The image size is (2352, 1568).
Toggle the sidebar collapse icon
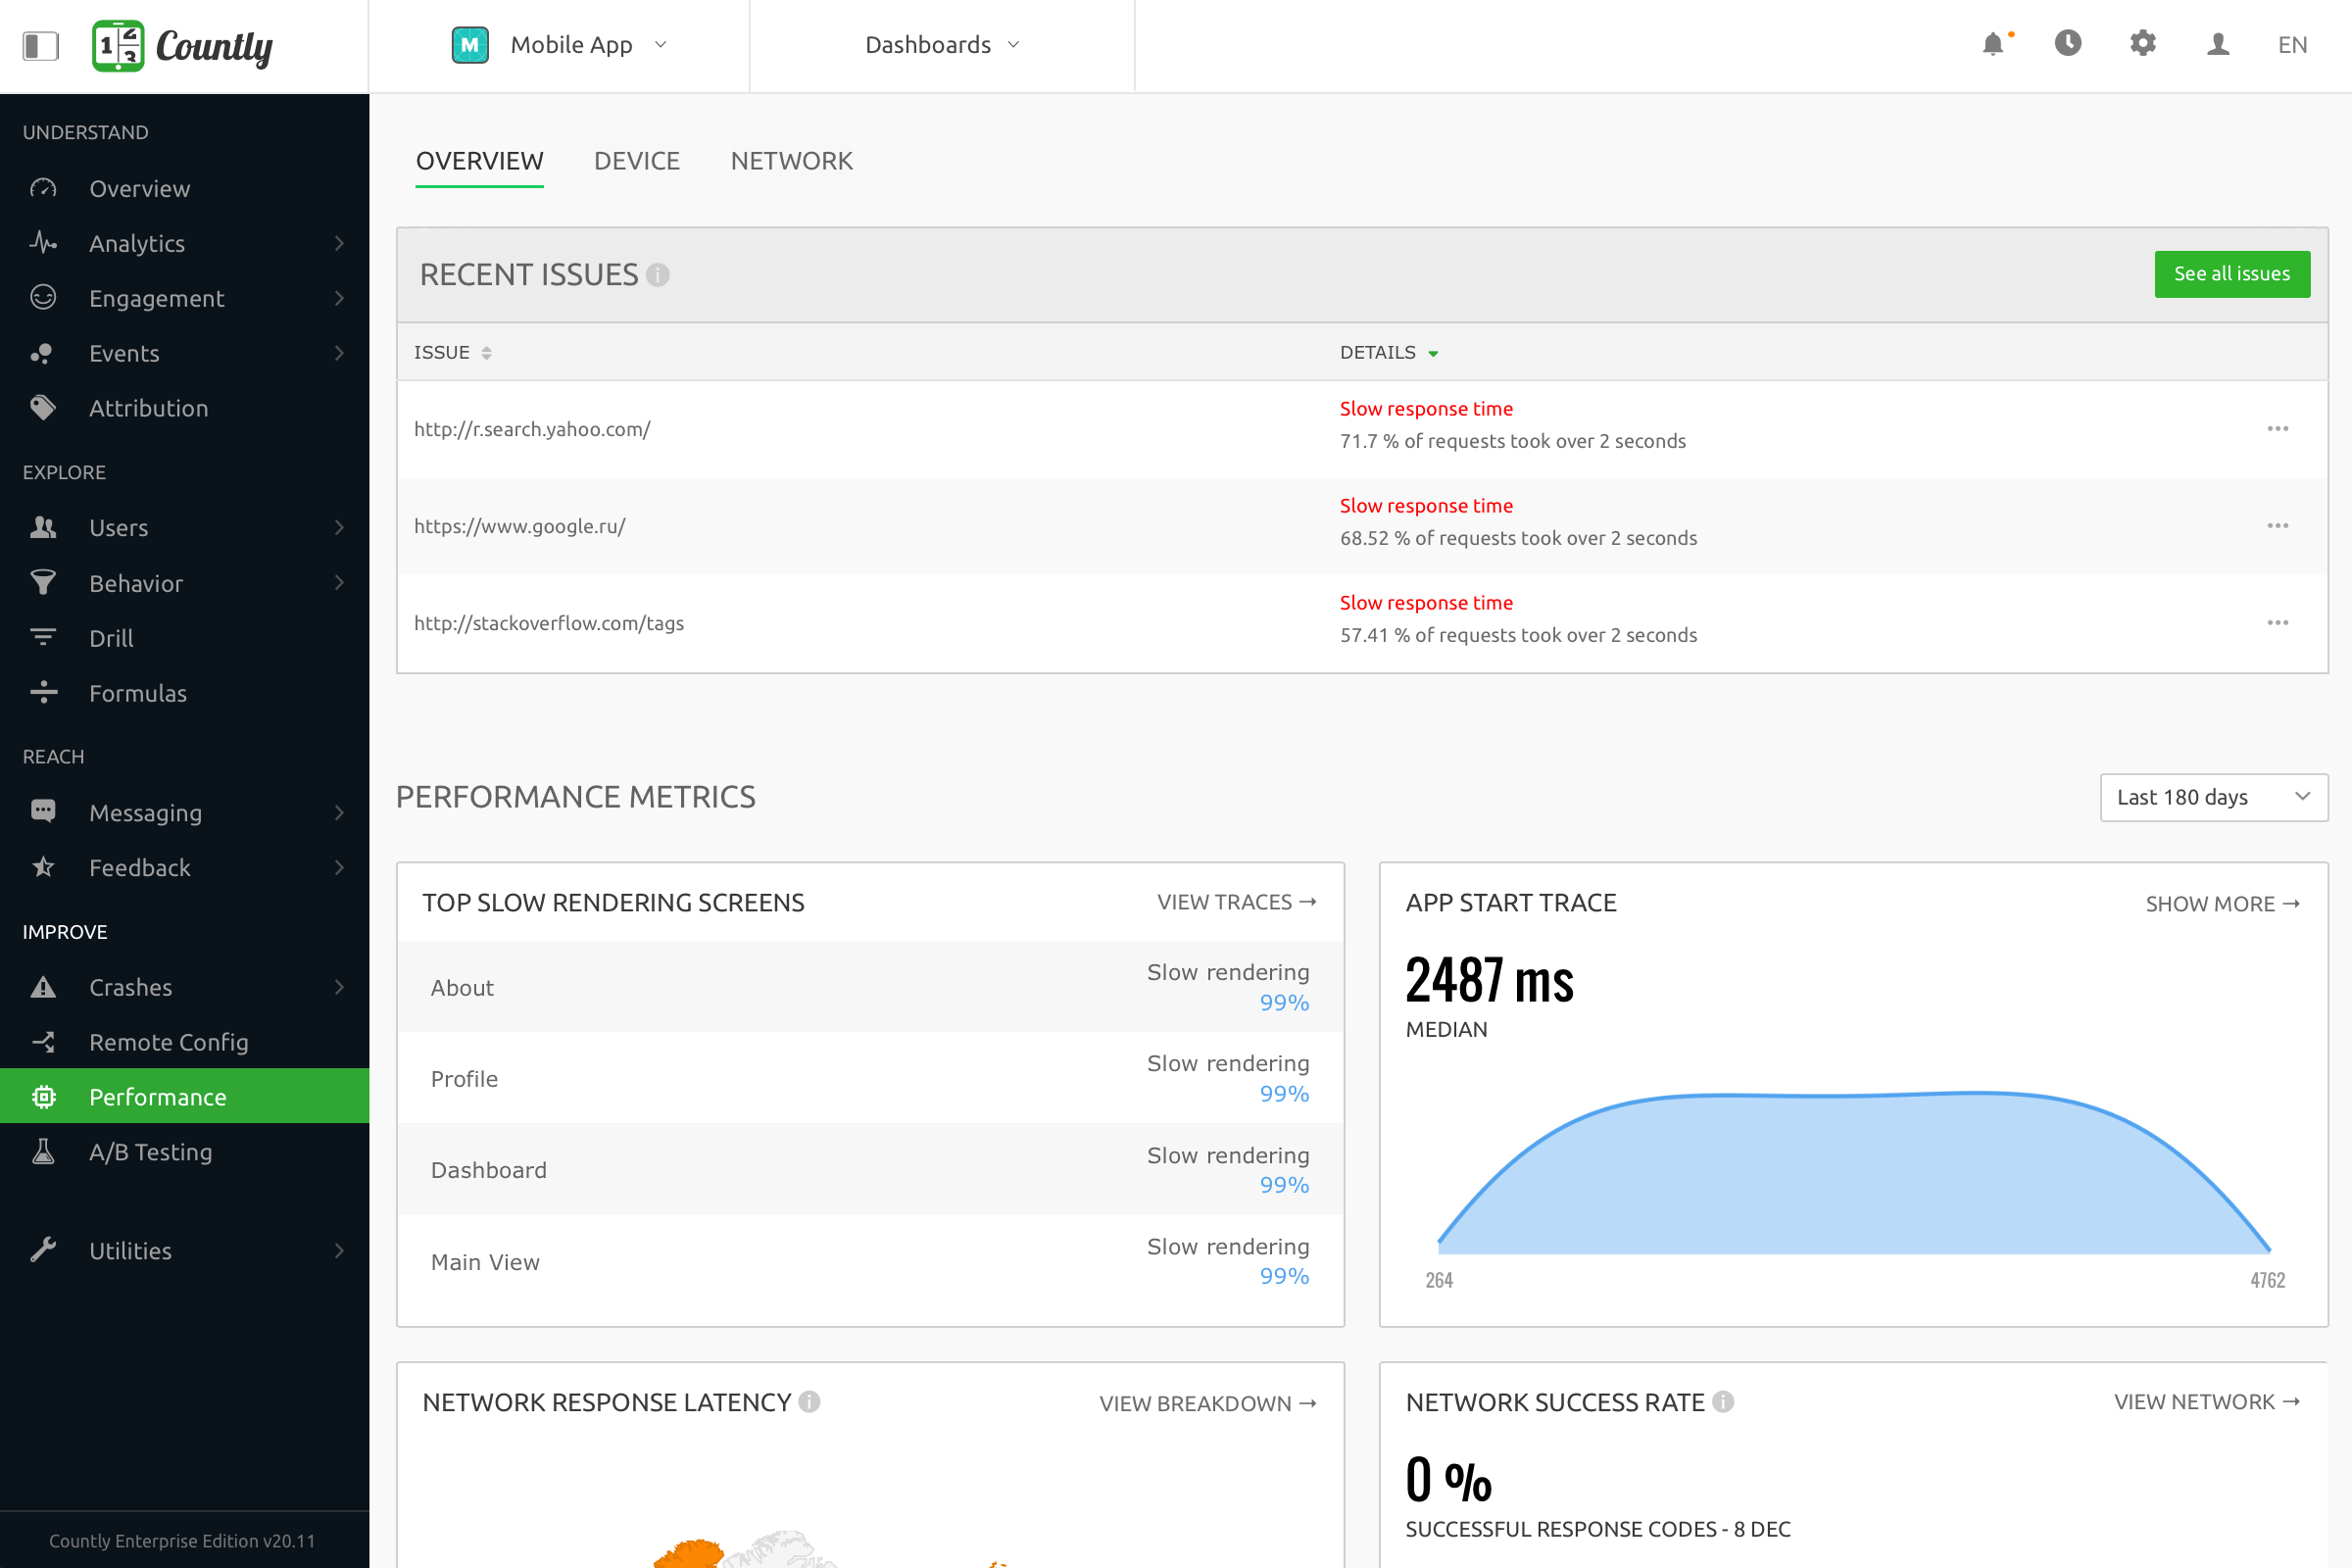(x=41, y=45)
